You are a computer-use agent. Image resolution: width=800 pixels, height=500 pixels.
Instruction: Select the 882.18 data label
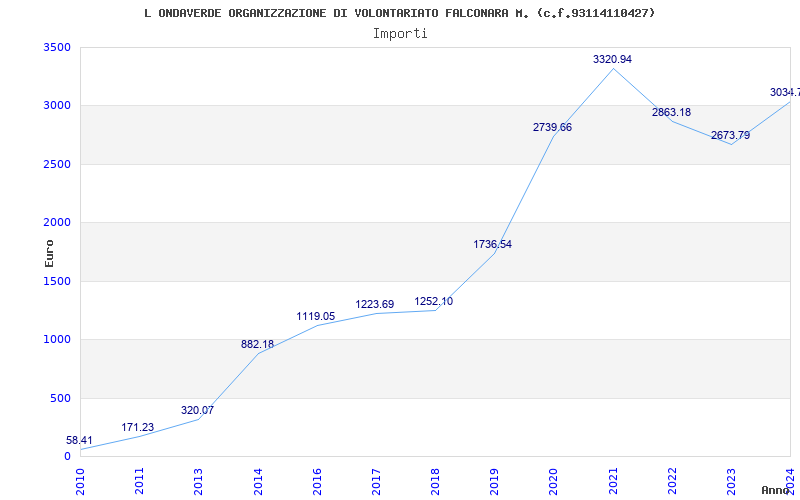click(x=257, y=344)
